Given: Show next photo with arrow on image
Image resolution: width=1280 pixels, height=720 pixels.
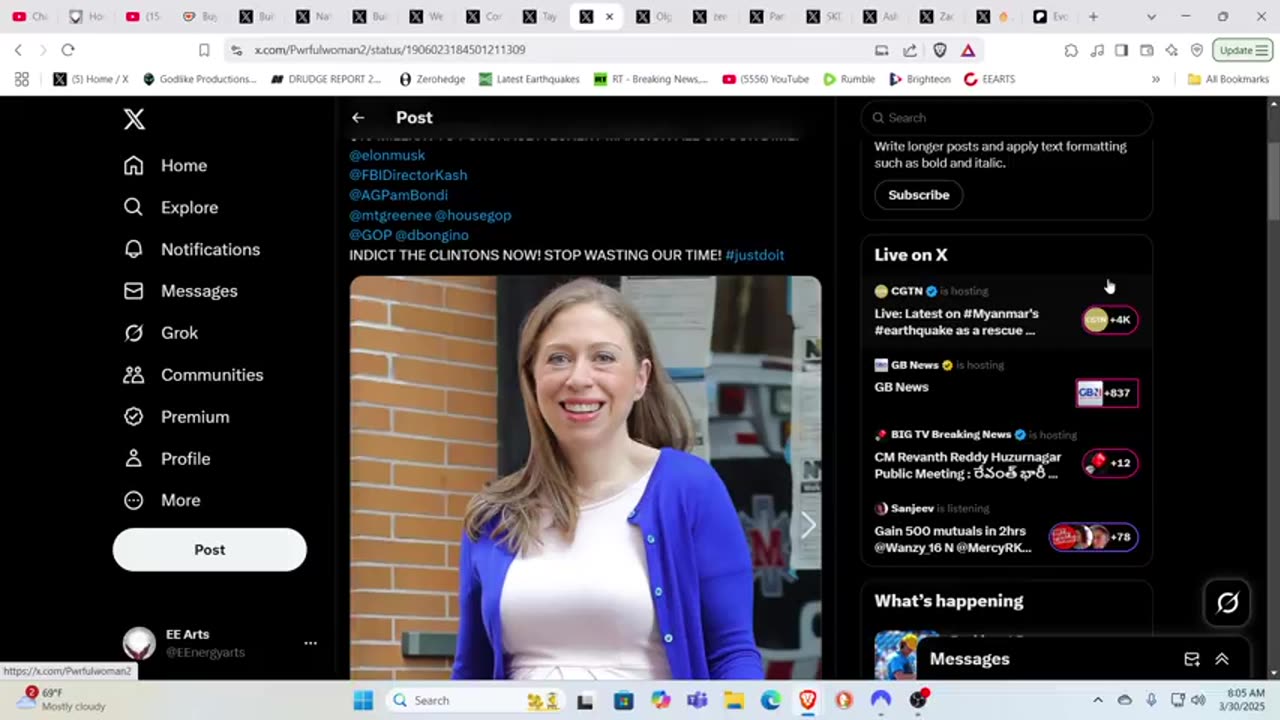Looking at the screenshot, I should point(808,525).
